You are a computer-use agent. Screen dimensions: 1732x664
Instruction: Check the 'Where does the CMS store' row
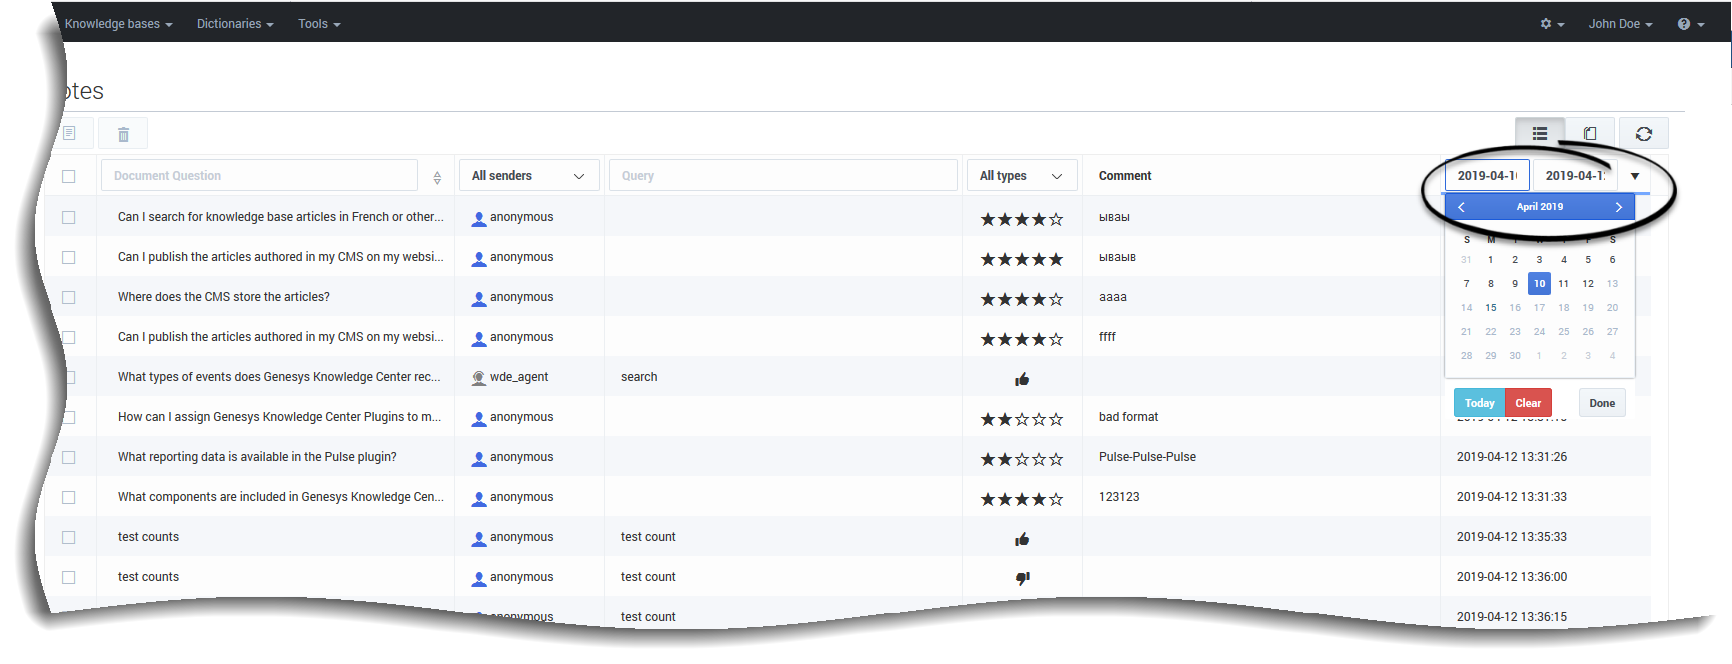pyautogui.click(x=69, y=297)
